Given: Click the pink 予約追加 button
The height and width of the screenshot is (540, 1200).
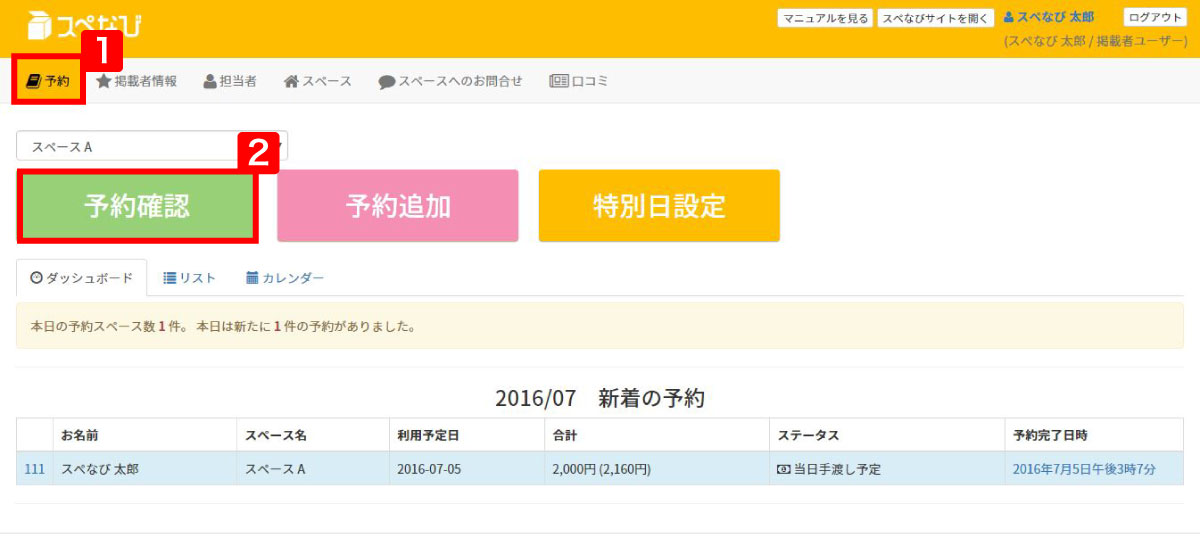Looking at the screenshot, I should 398,206.
